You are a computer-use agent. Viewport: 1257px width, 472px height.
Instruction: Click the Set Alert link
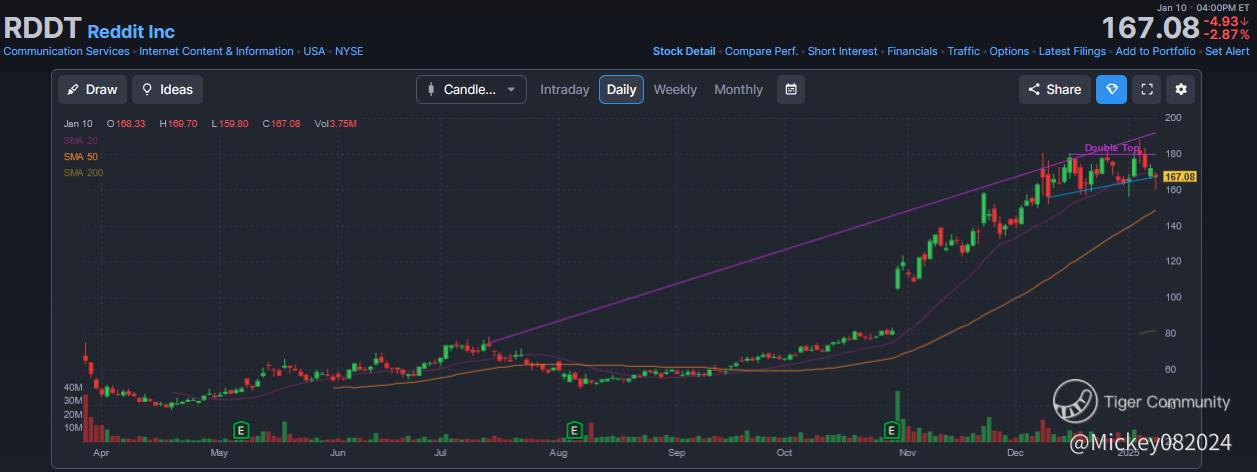click(x=1227, y=51)
